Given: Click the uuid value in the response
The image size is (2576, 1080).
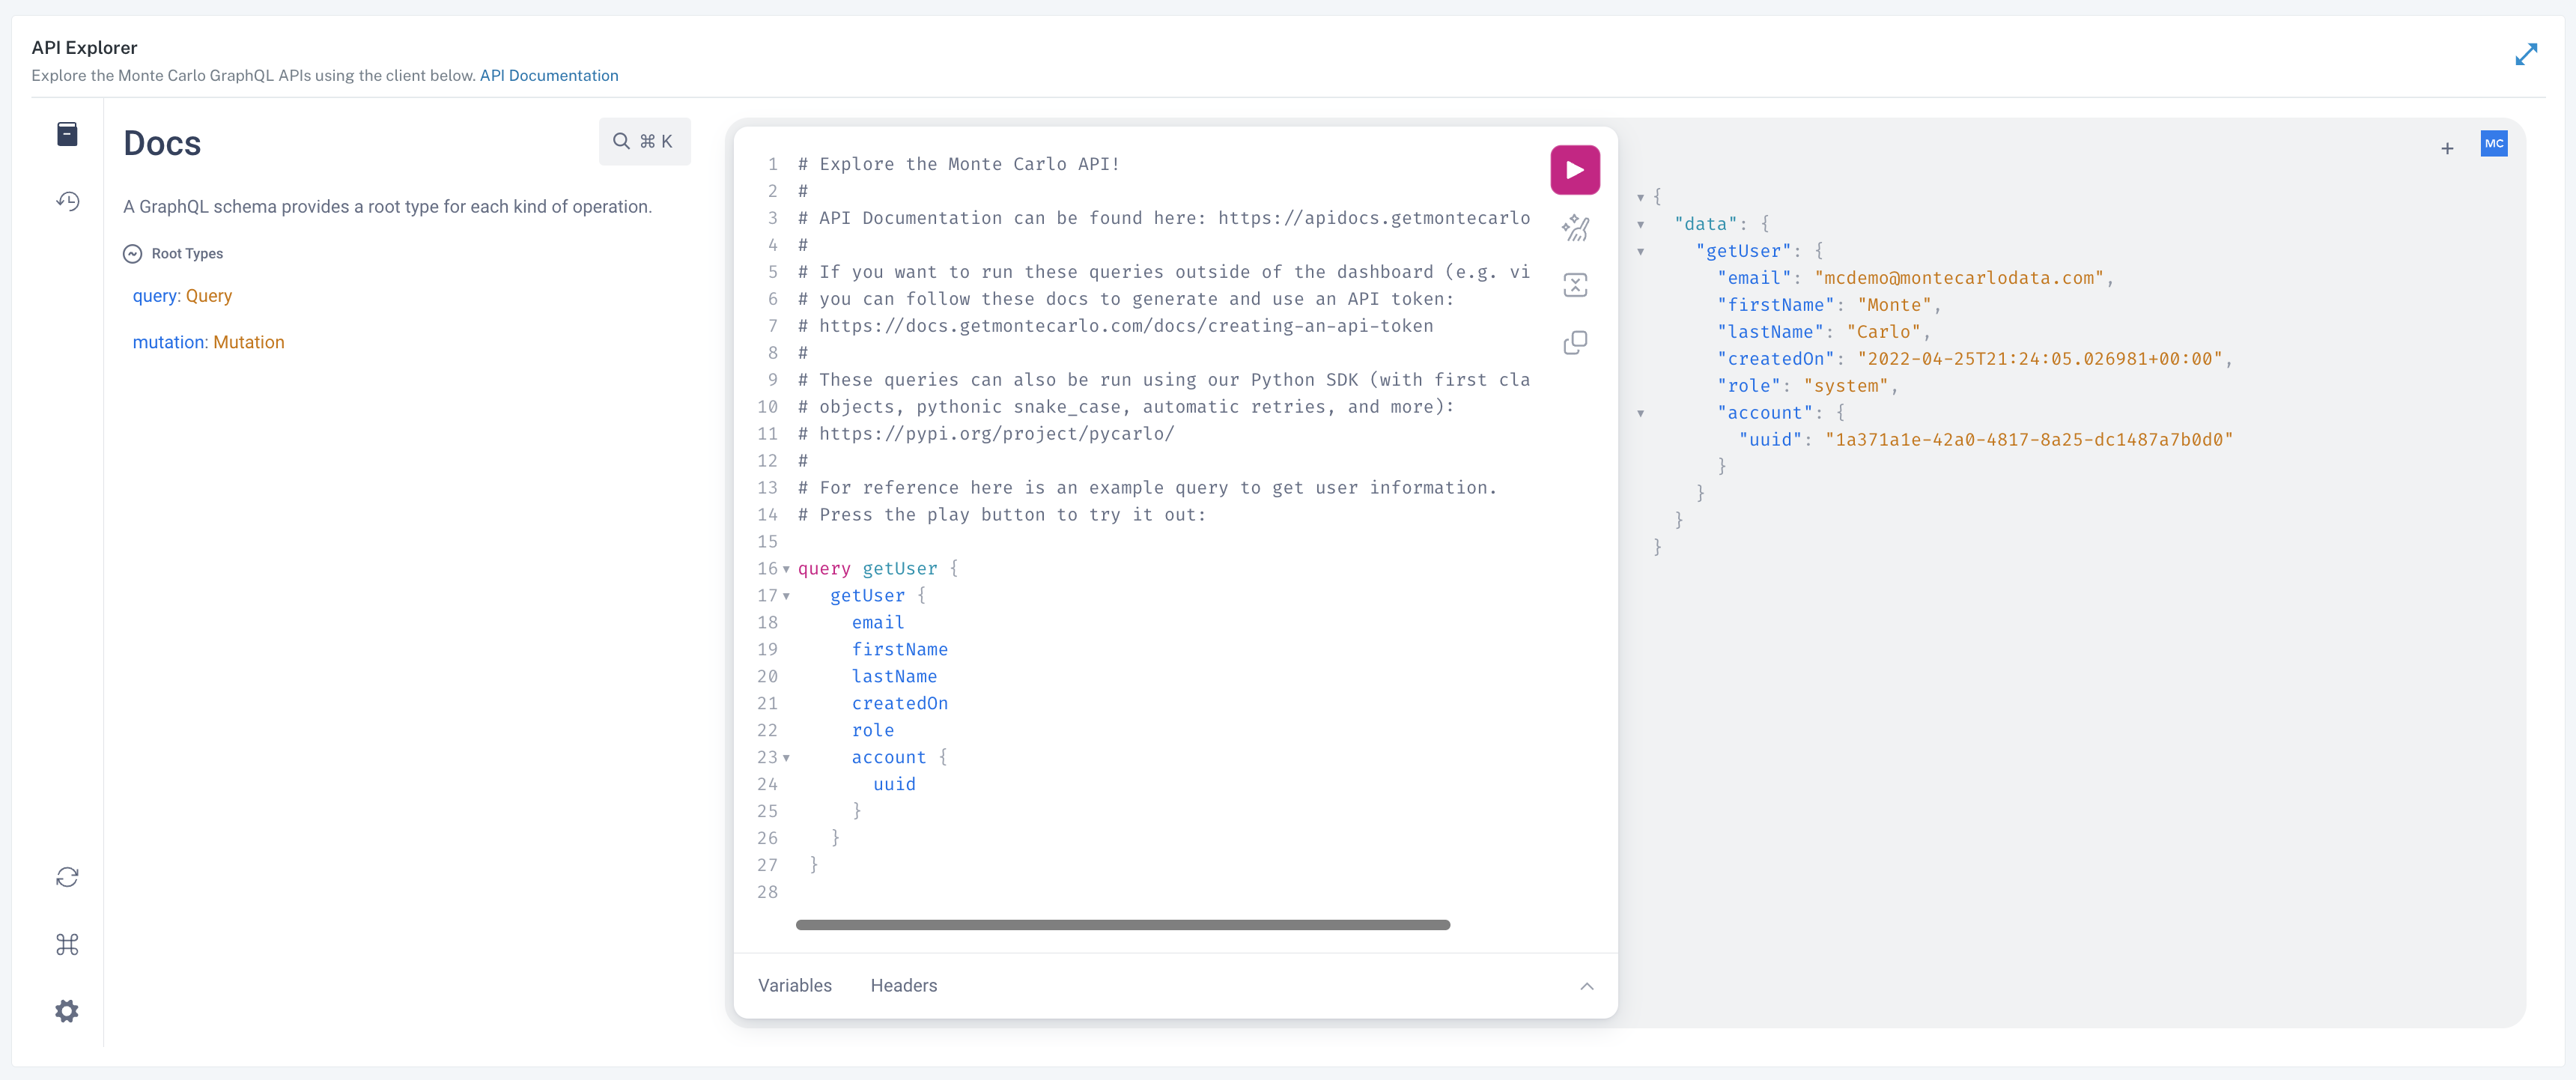Looking at the screenshot, I should (2029, 440).
